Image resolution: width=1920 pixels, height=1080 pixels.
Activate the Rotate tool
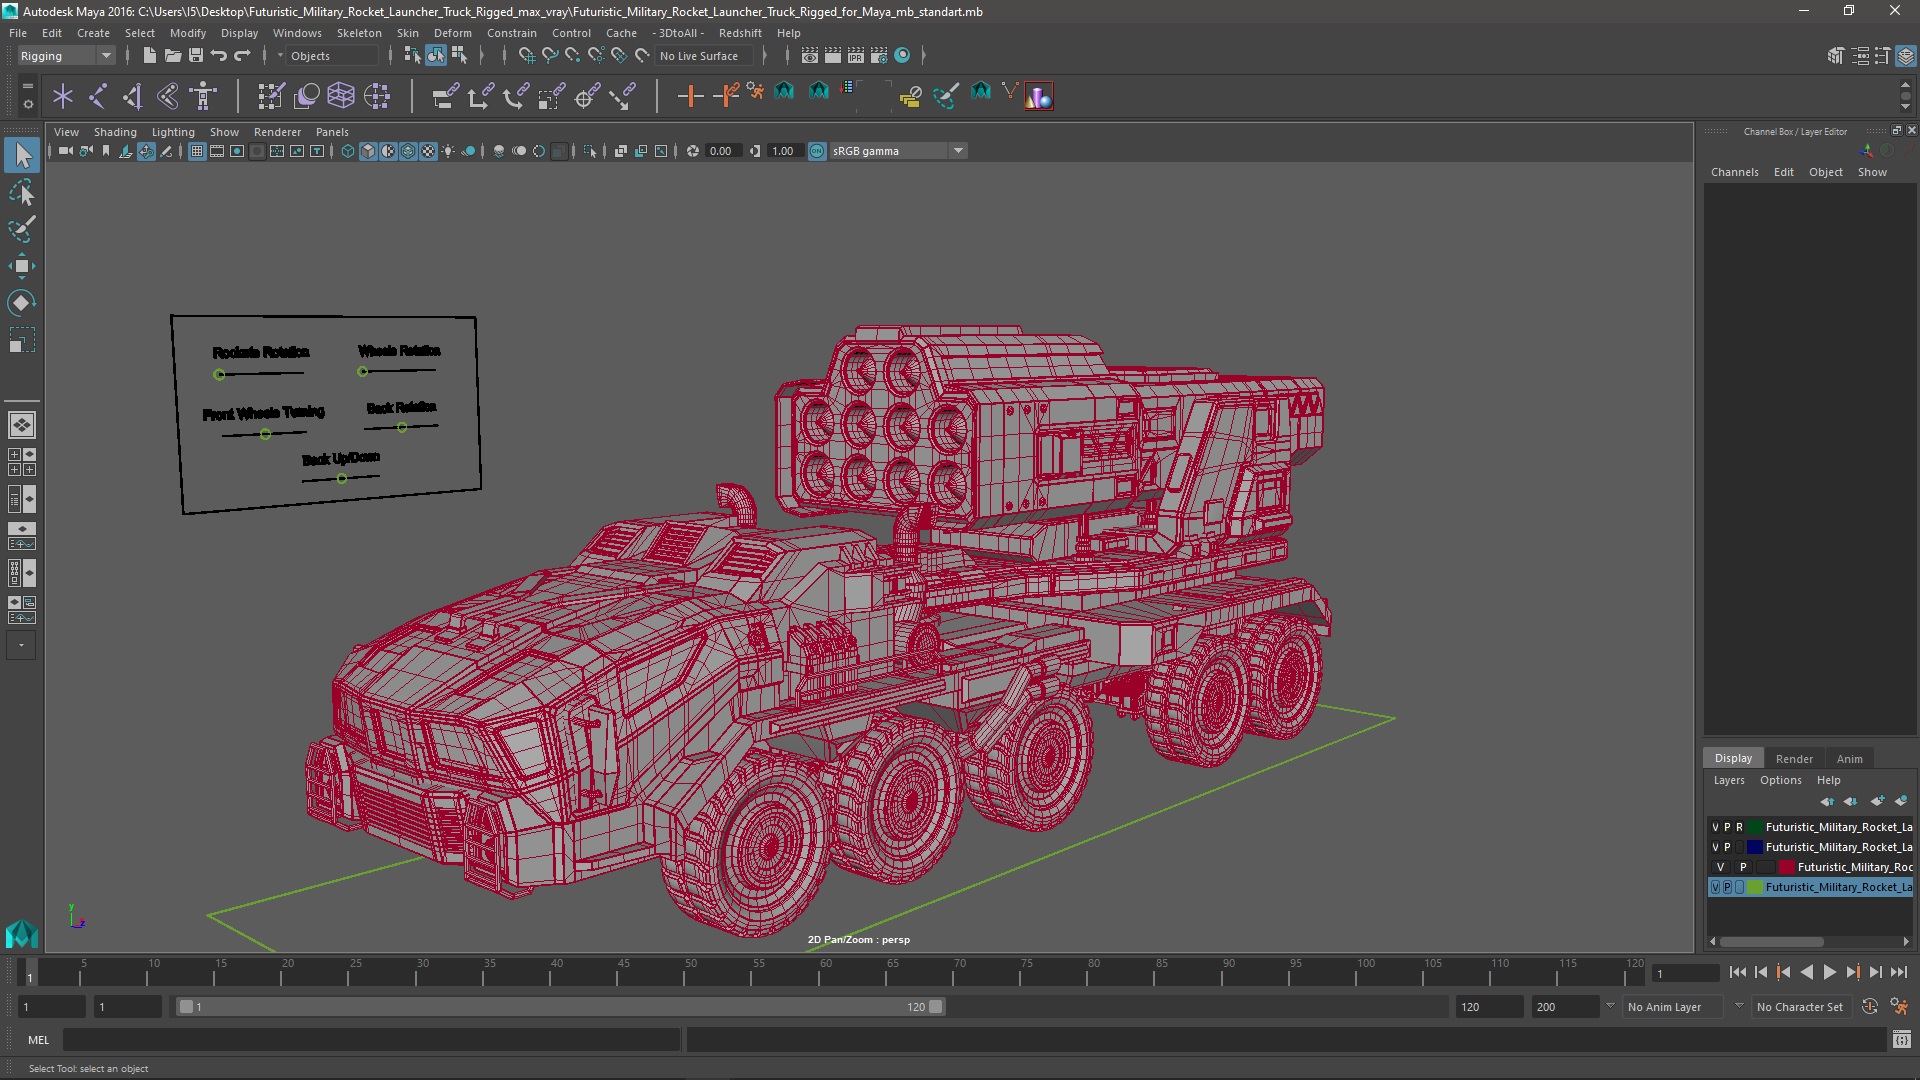pyautogui.click(x=22, y=303)
